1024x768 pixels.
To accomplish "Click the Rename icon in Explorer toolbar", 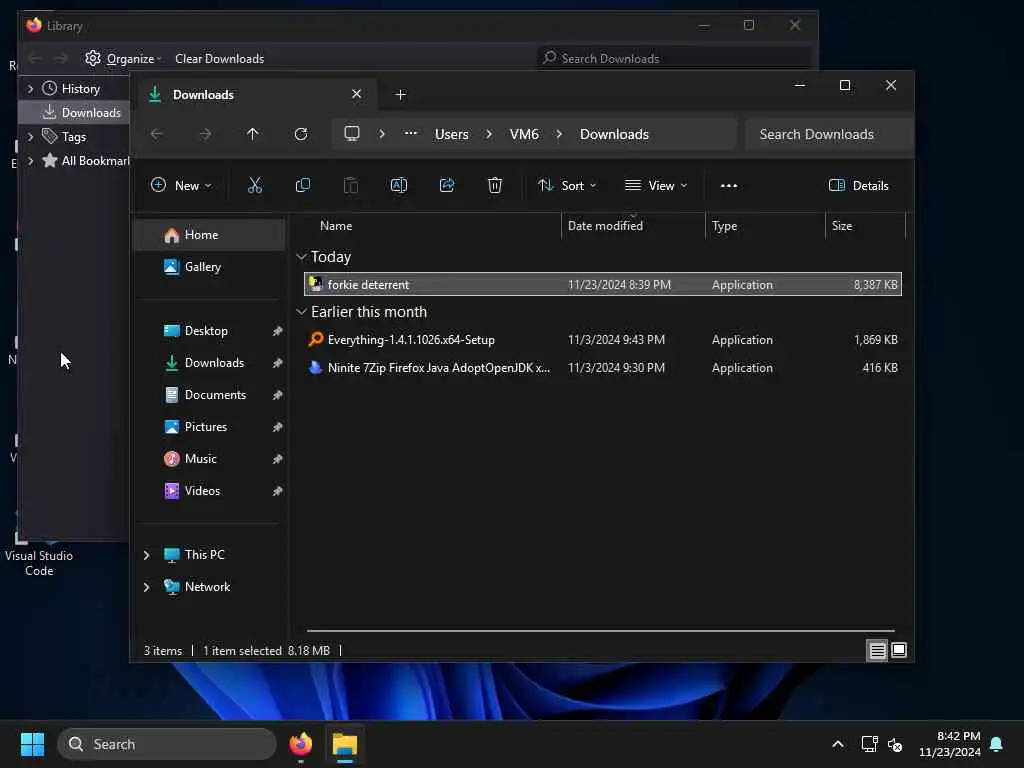I will [x=398, y=185].
